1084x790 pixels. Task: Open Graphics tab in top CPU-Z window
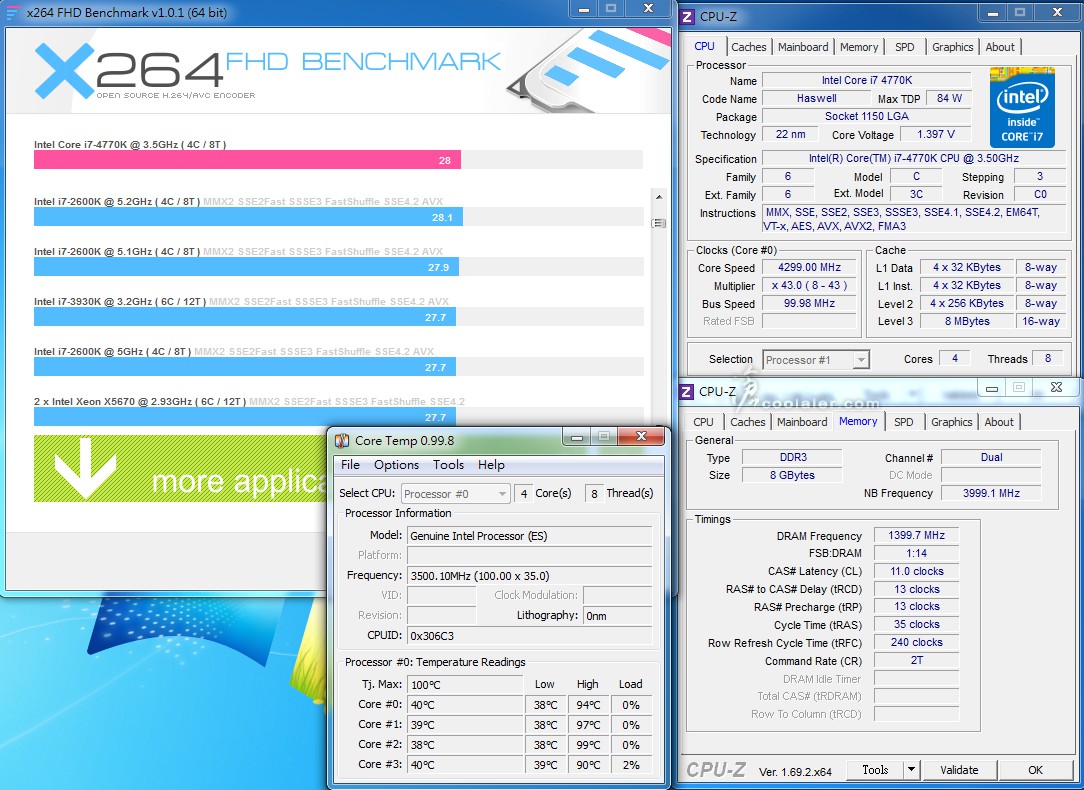(952, 47)
